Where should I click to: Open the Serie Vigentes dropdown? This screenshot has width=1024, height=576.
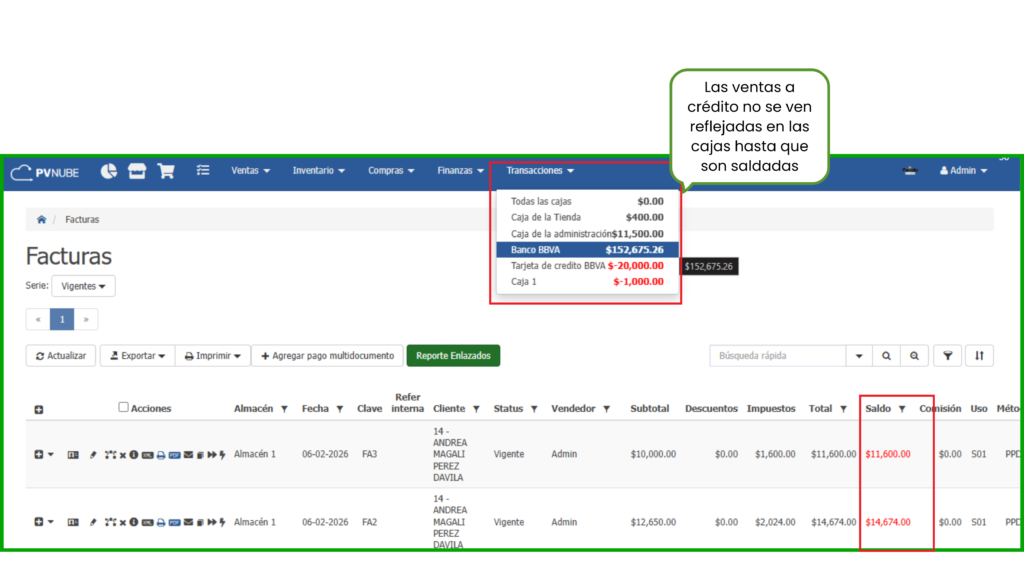point(83,286)
